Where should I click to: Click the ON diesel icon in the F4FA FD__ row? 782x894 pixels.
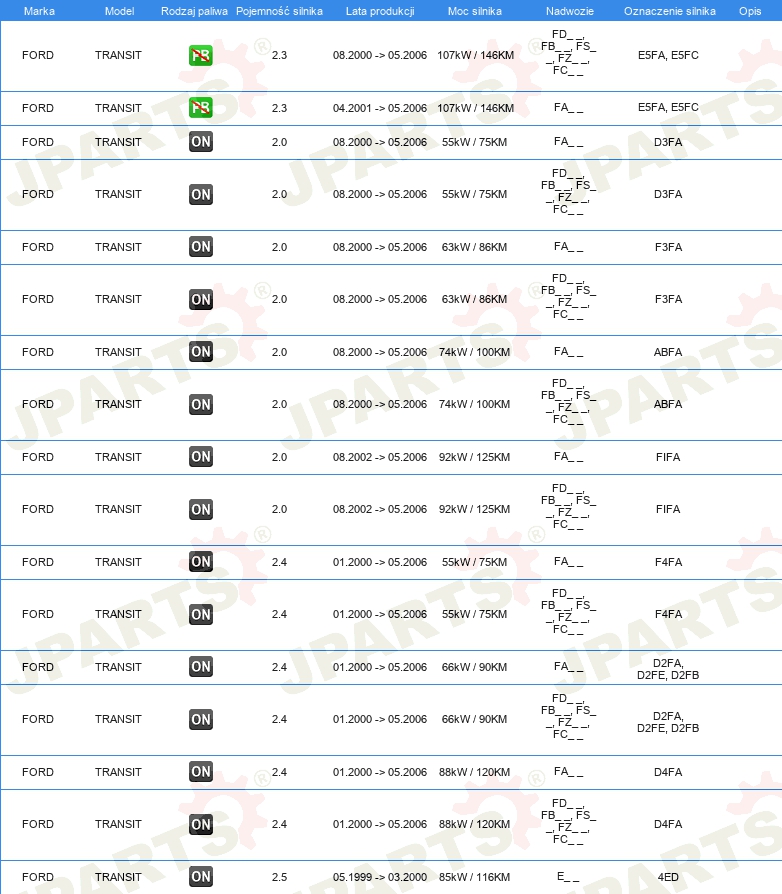coord(201,614)
